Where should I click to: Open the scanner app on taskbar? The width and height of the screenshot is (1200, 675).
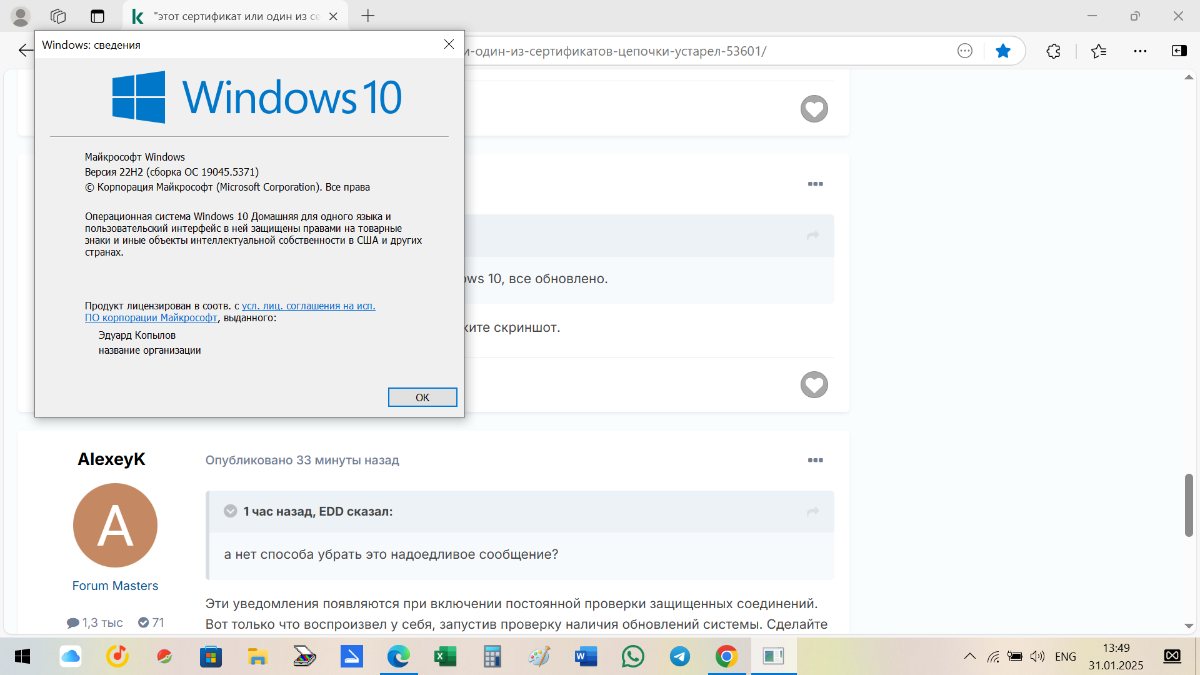click(305, 656)
